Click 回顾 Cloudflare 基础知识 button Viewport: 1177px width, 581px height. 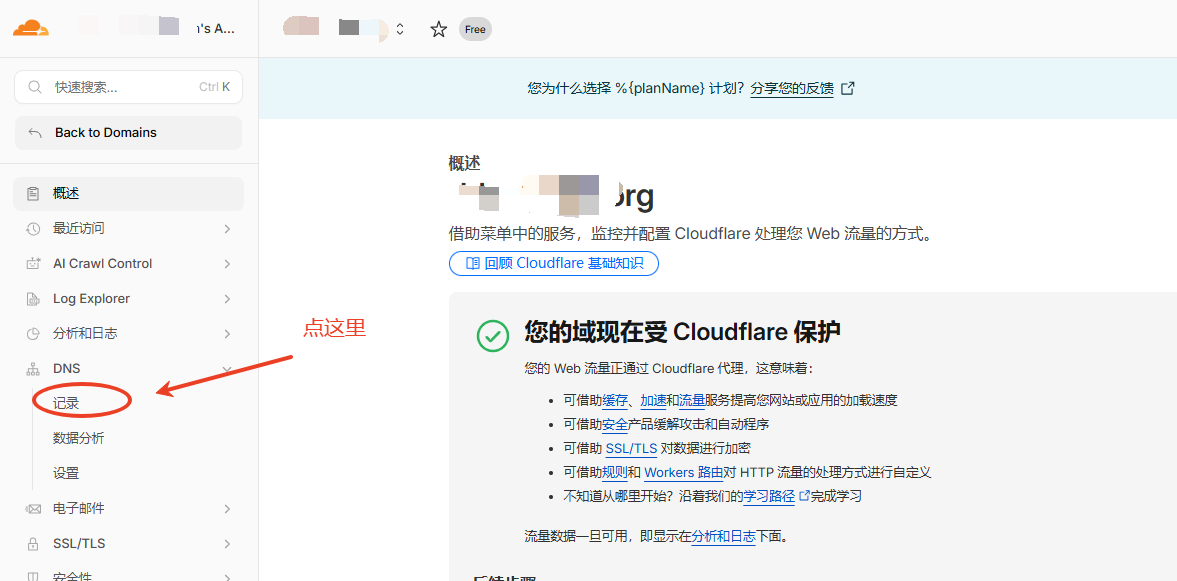(x=553, y=264)
